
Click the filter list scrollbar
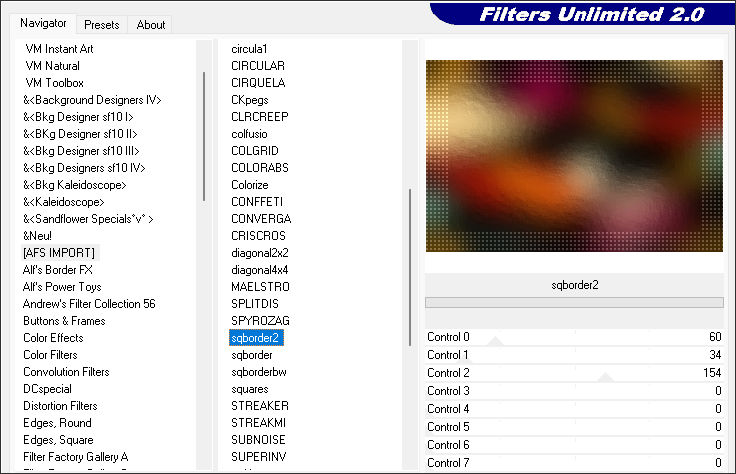[409, 268]
